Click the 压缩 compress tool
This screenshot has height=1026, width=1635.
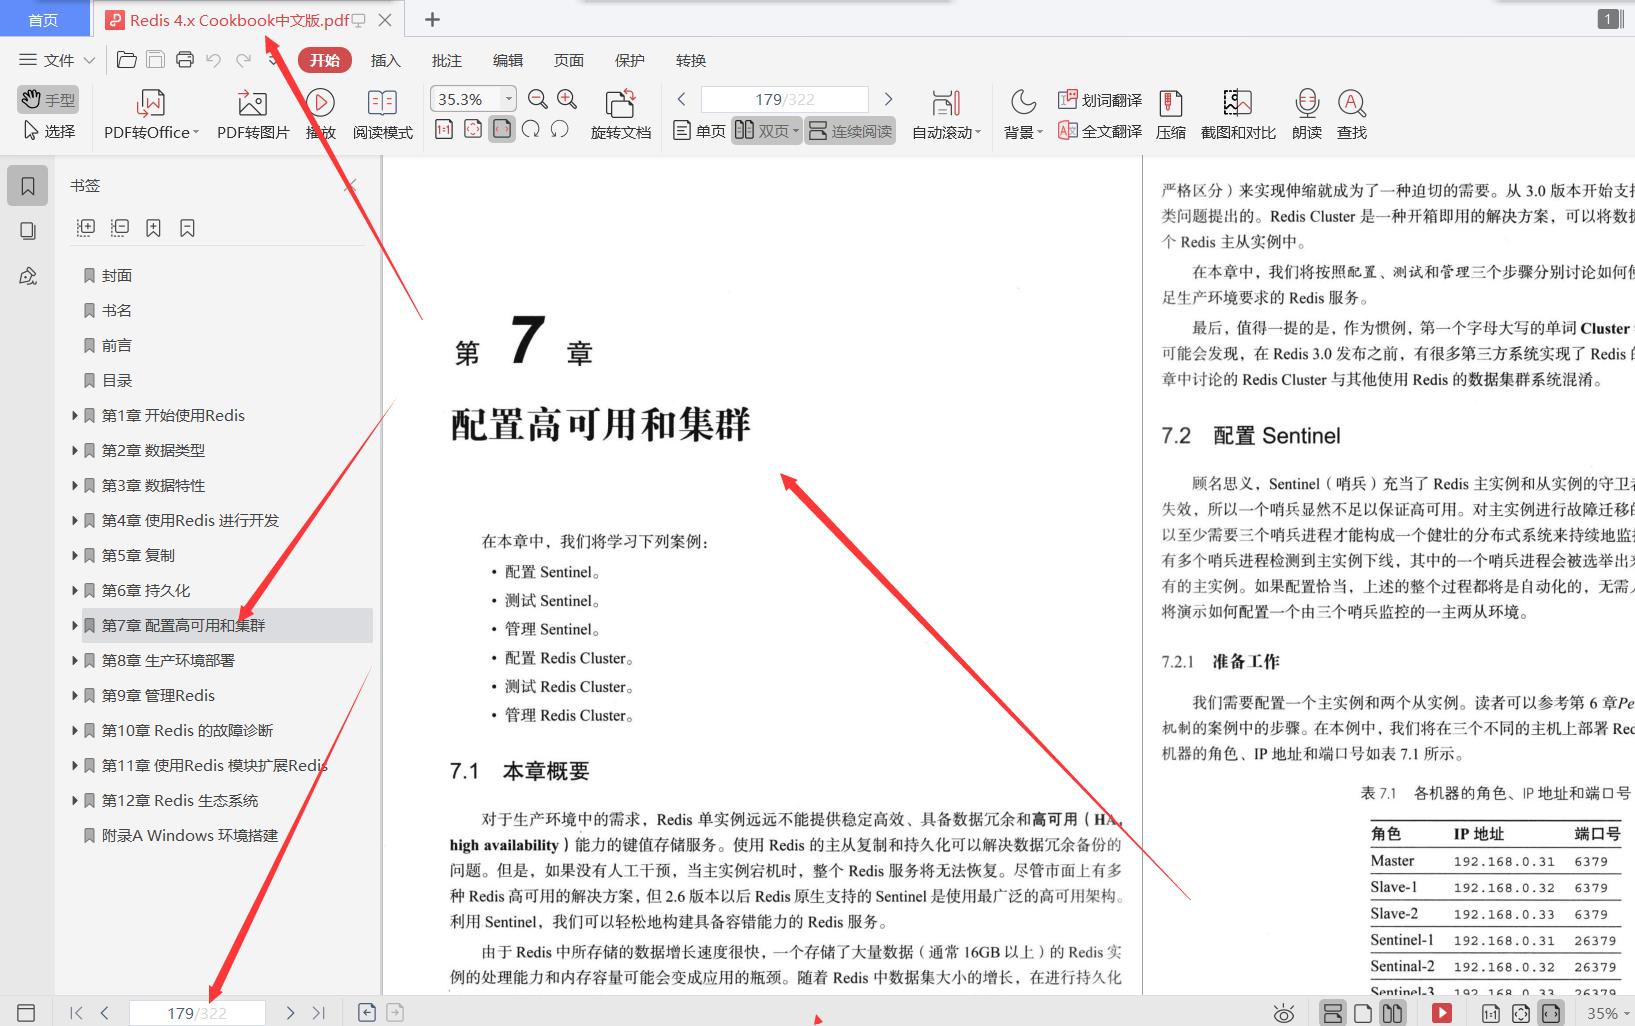click(1171, 114)
